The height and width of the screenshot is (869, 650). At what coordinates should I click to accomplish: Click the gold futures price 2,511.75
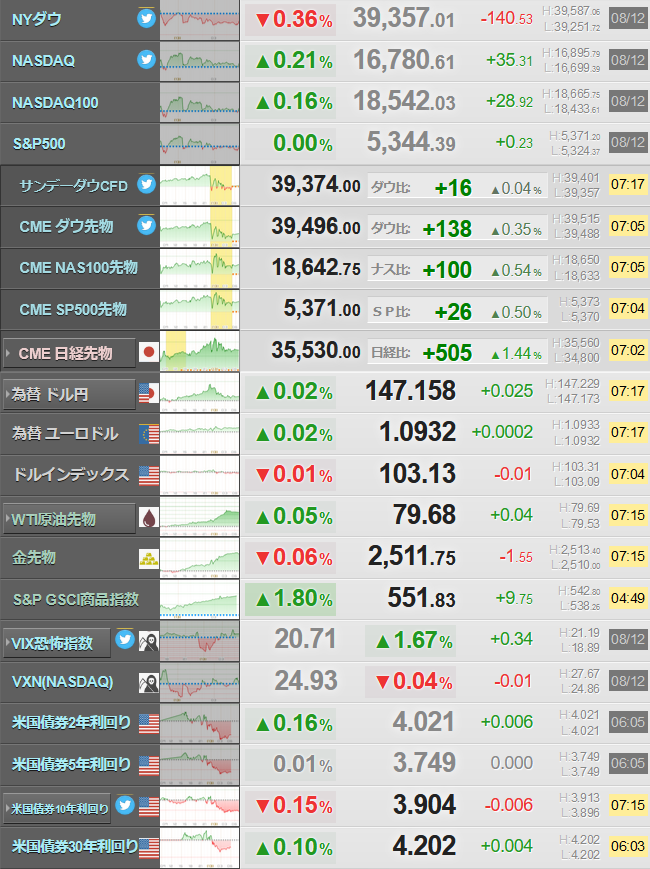pyautogui.click(x=412, y=556)
